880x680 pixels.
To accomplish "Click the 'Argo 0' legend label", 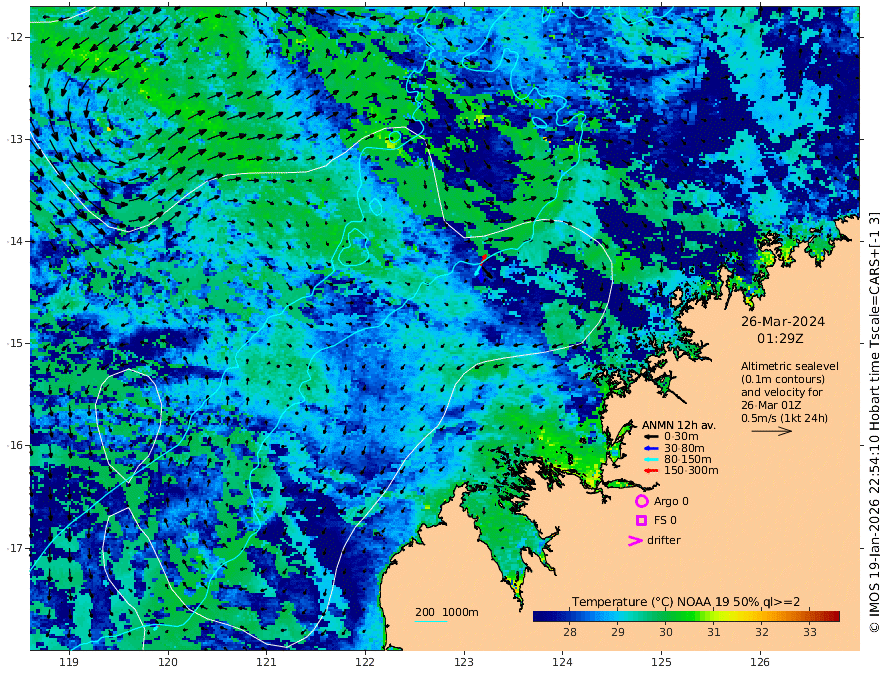I will 671,501.
